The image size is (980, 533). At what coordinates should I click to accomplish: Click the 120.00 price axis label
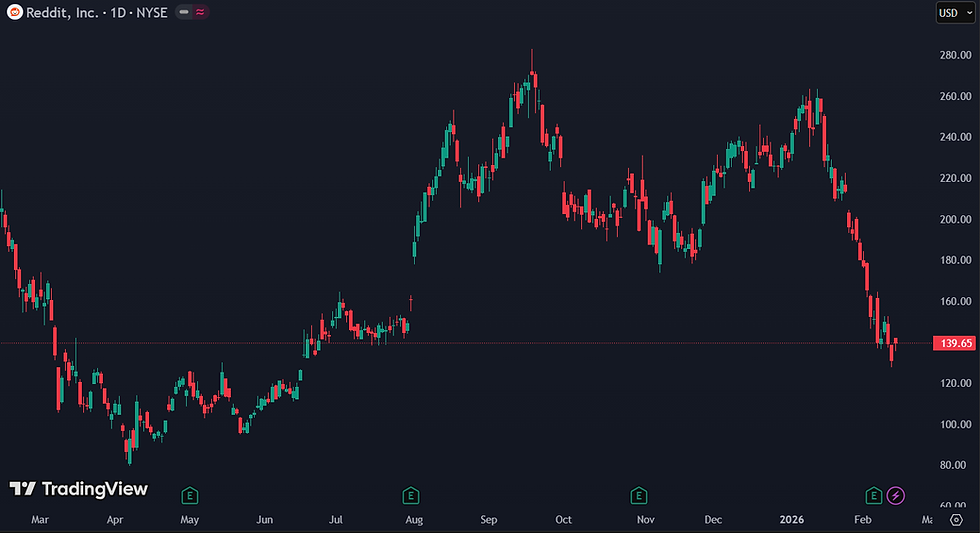[956, 383]
